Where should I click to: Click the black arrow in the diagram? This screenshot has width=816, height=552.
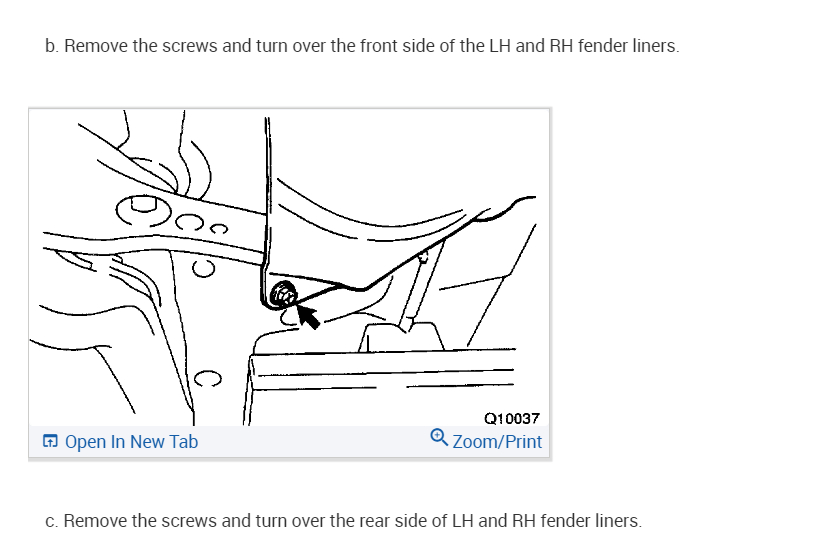307,315
